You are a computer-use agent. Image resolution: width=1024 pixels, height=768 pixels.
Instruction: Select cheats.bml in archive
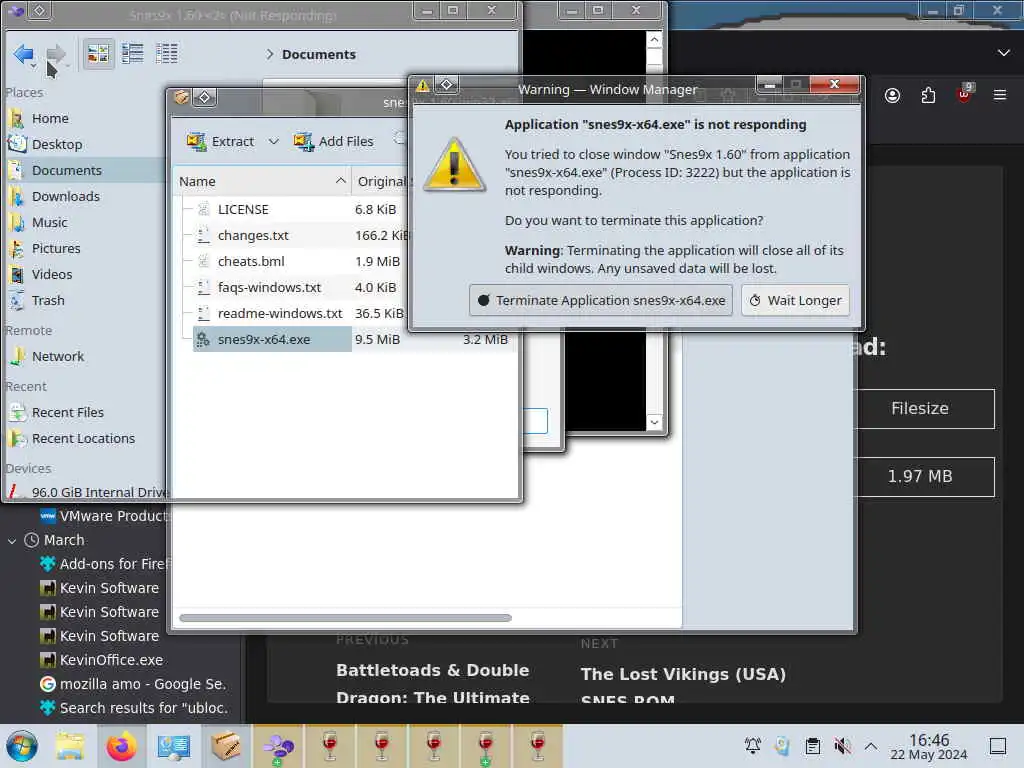coord(251,262)
